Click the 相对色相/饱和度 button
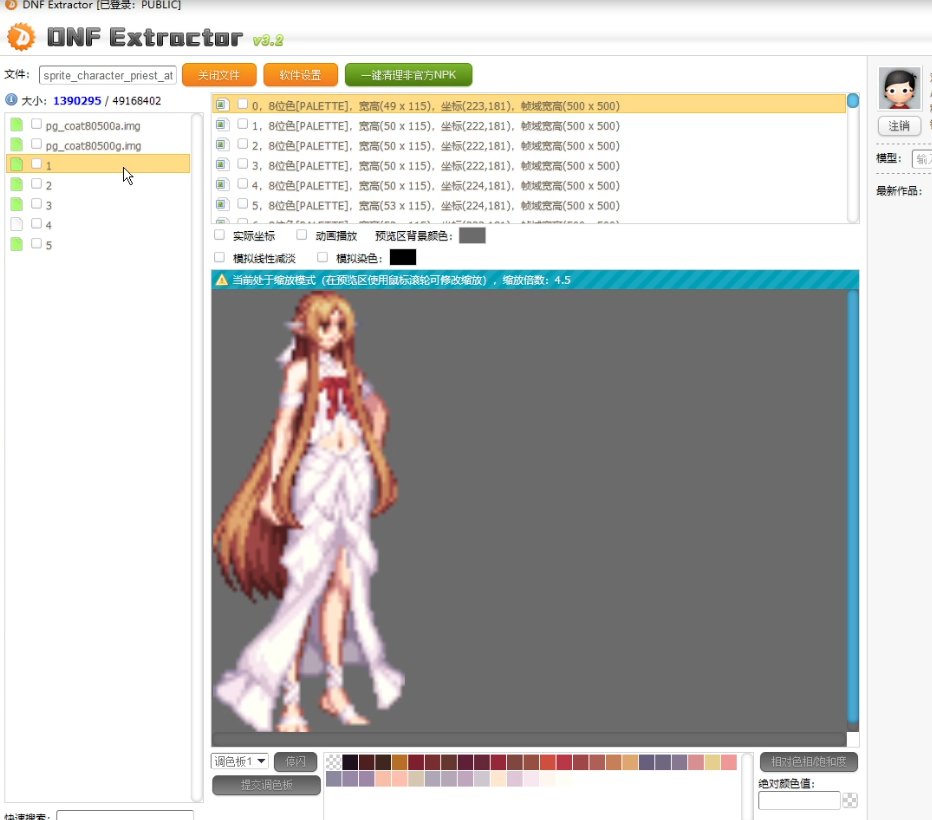 click(809, 762)
